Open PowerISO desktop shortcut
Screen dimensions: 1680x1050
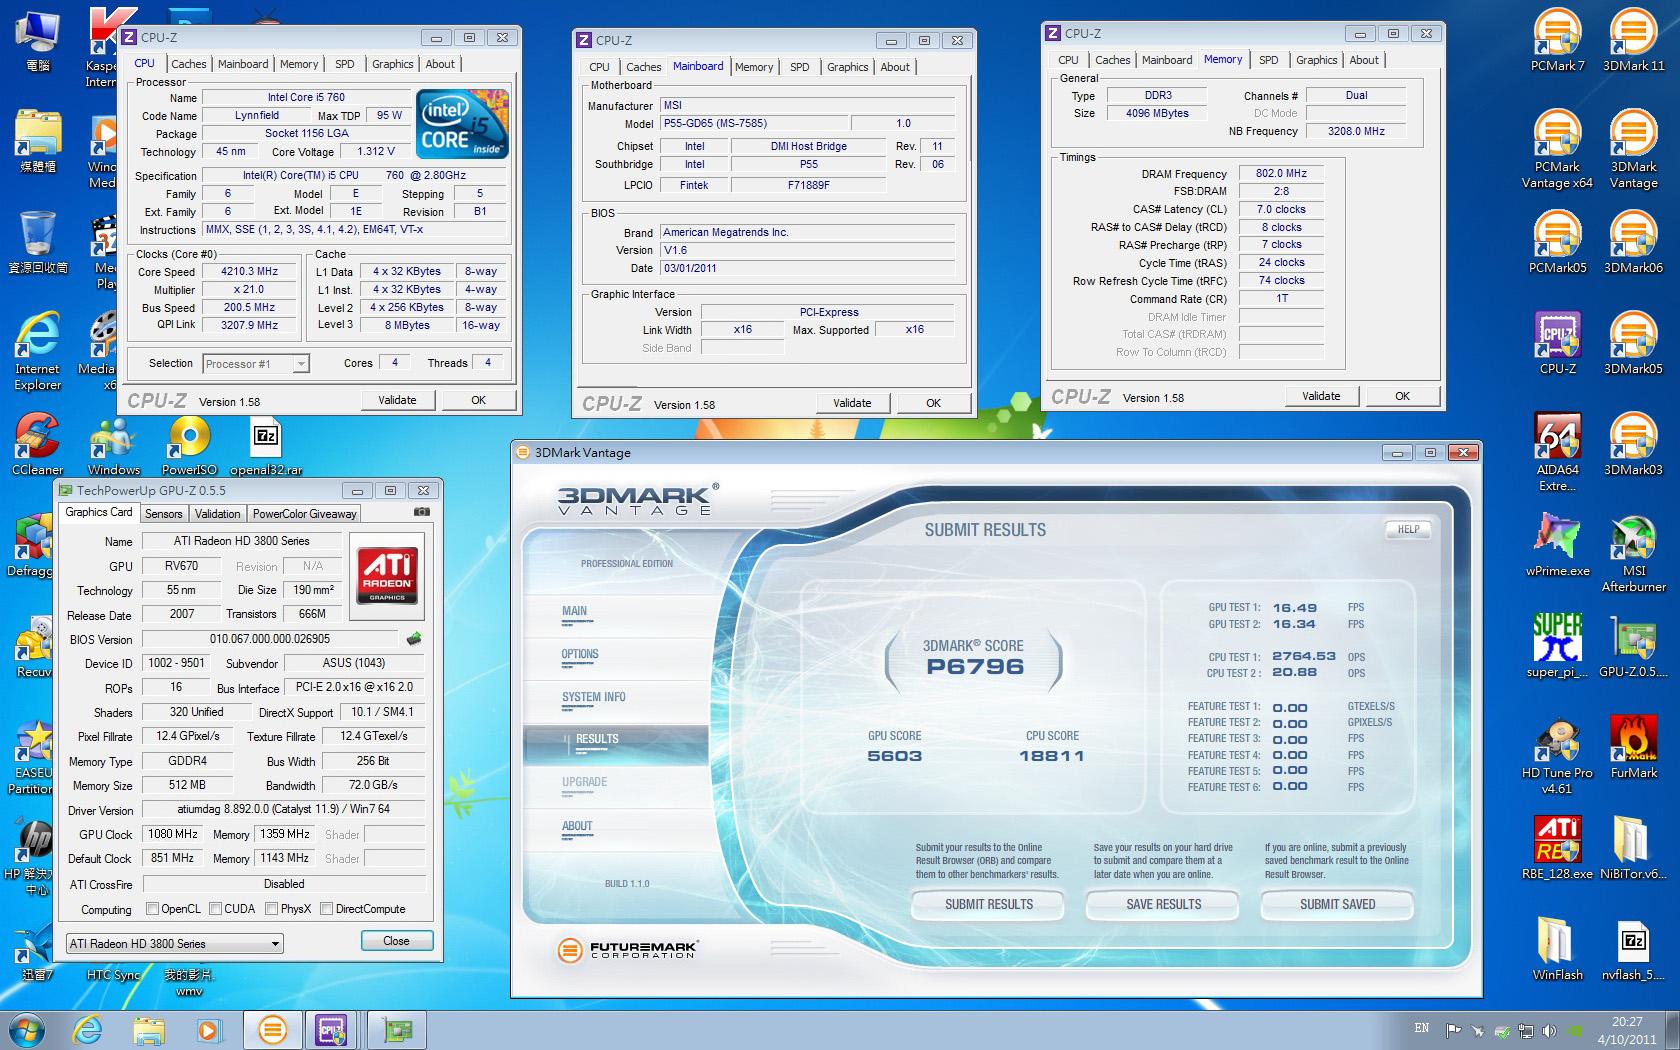pos(189,444)
